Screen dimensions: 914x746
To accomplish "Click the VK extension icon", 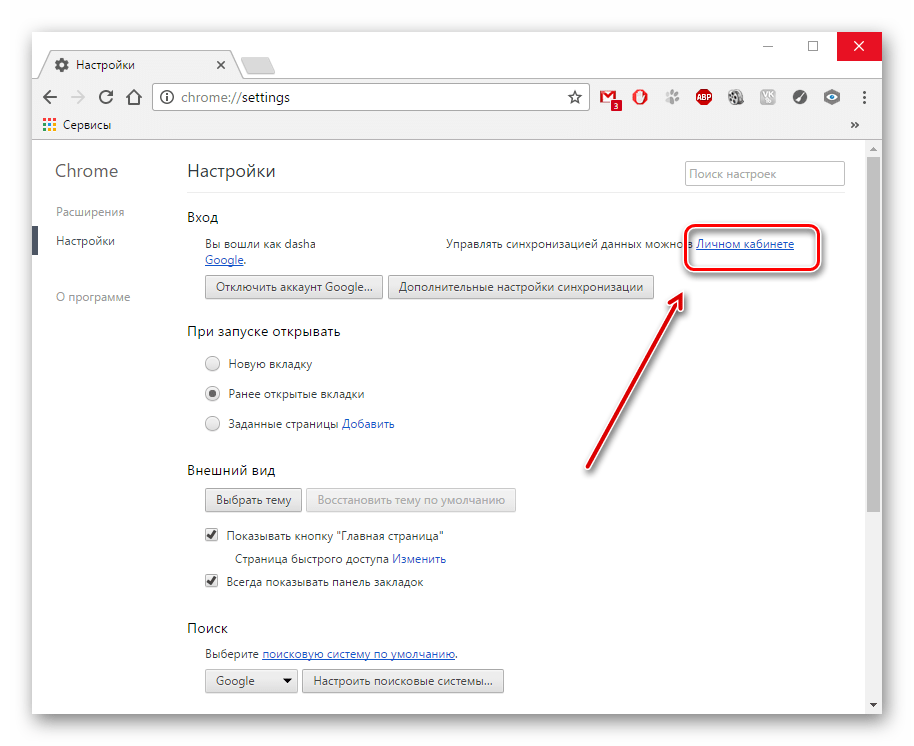I will [x=768, y=97].
